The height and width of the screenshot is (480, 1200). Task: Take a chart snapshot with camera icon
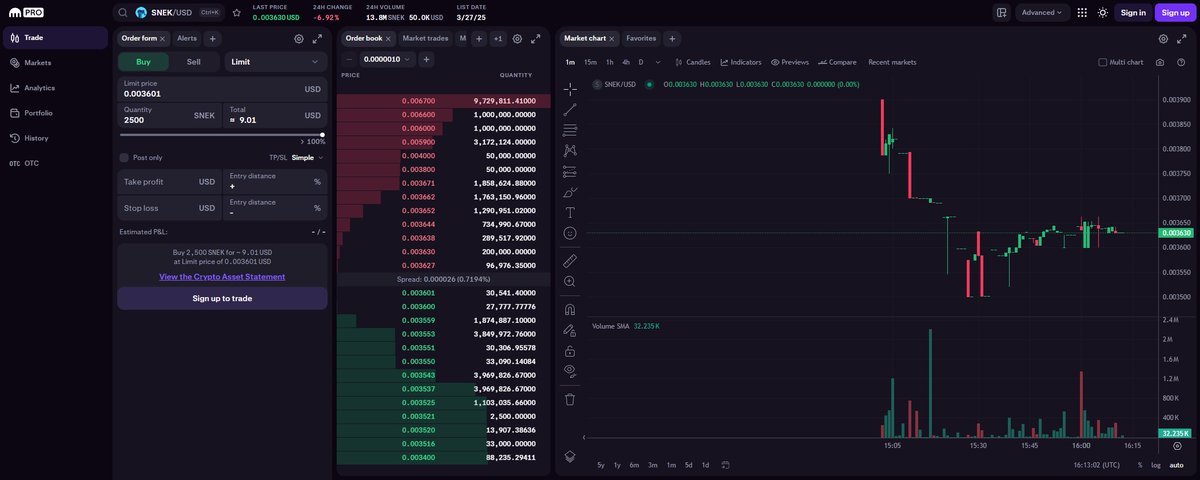point(1159,62)
